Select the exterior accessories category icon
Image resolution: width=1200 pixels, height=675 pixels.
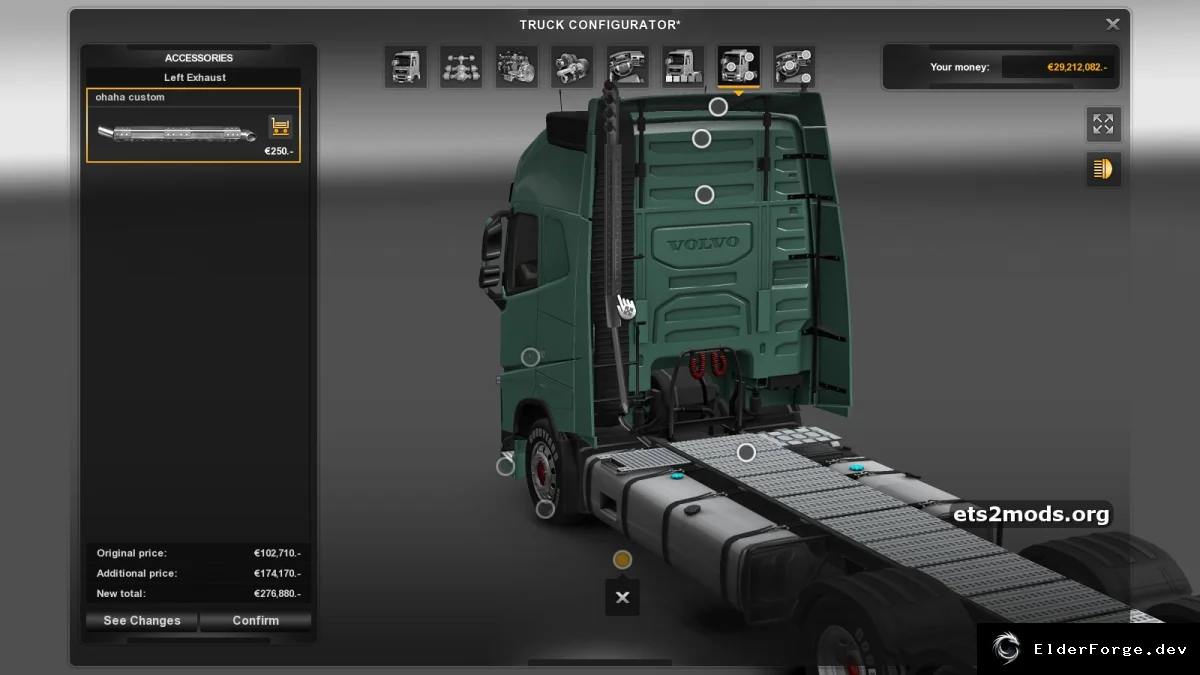739,67
